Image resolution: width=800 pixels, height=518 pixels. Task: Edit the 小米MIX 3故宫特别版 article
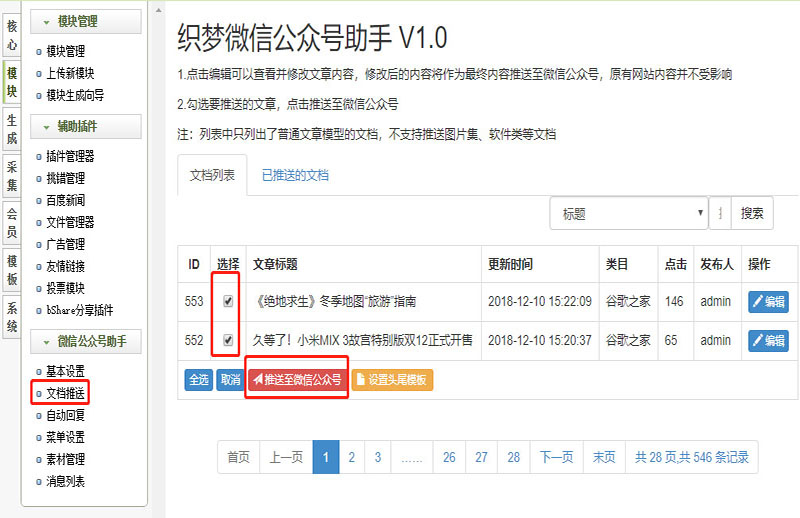point(768,340)
